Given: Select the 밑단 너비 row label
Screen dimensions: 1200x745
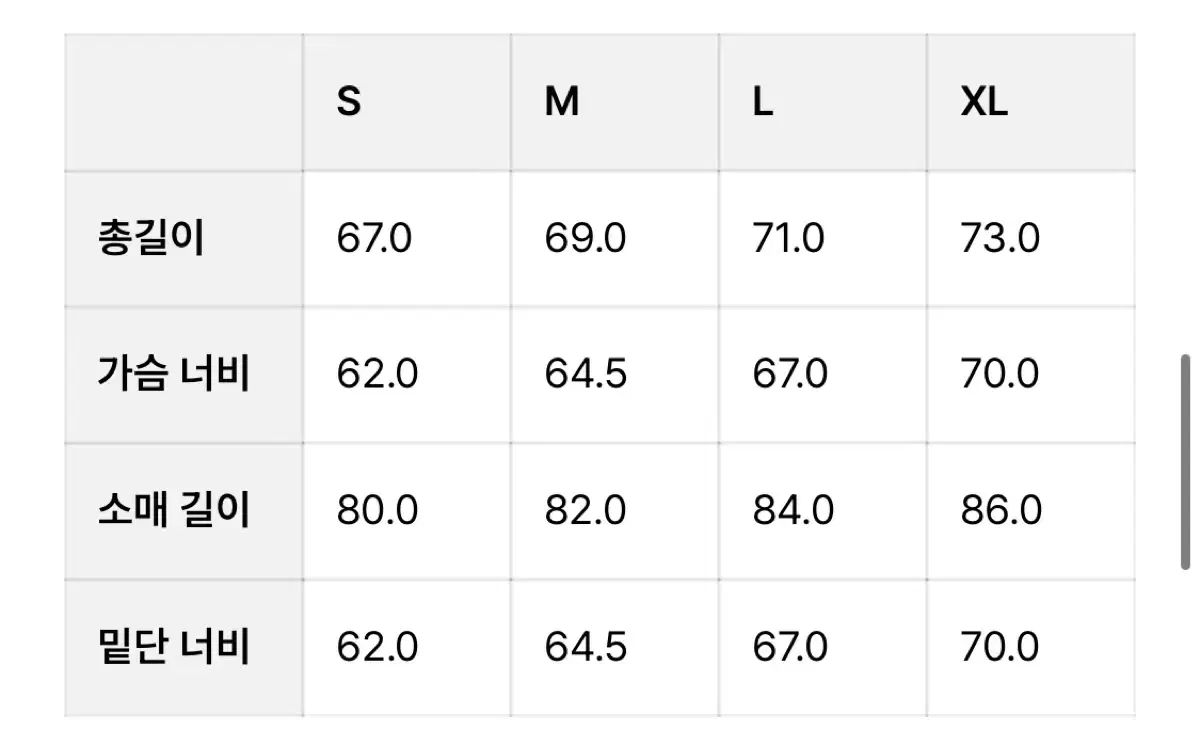Looking at the screenshot, I should pos(174,647).
